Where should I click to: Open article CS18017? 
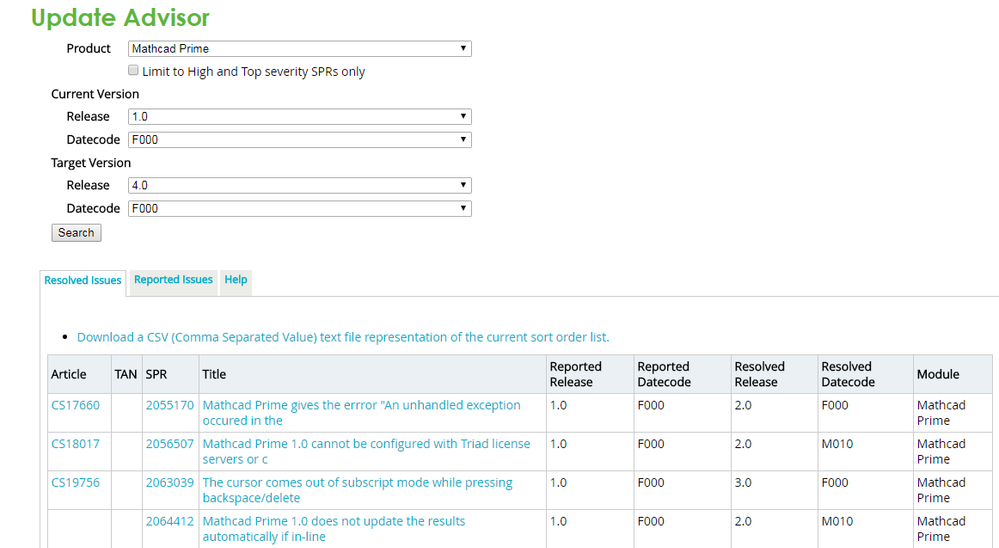tap(75, 444)
